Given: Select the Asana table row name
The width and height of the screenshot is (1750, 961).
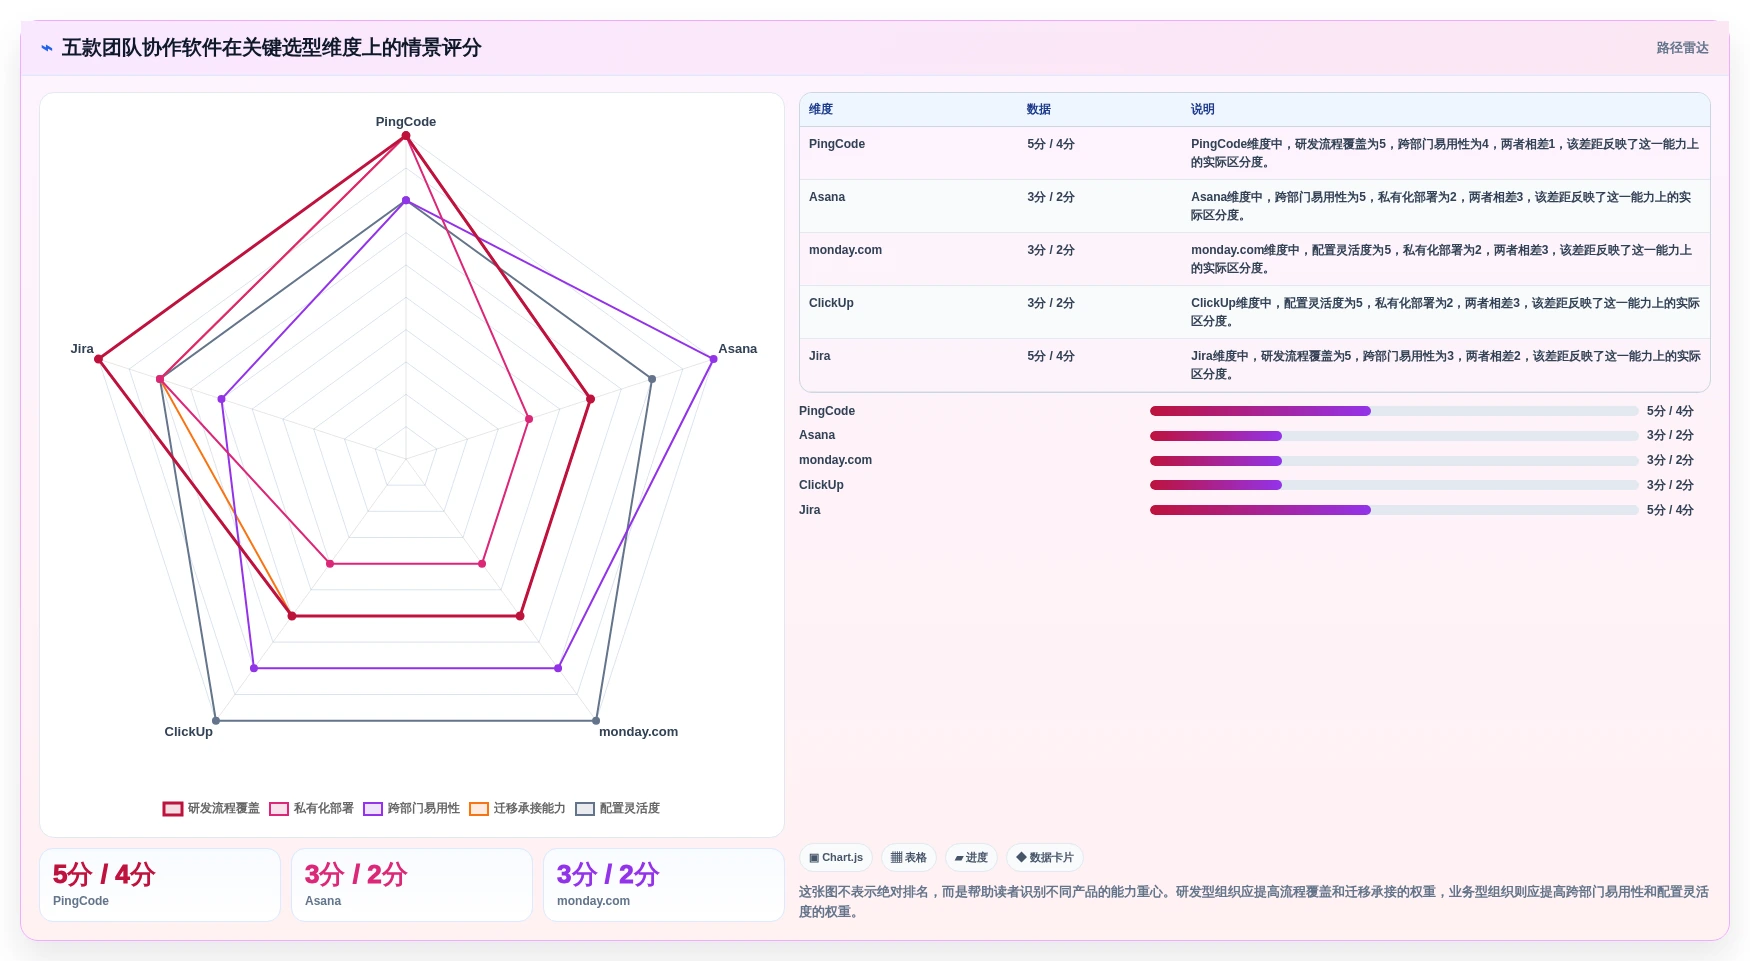Looking at the screenshot, I should [827, 197].
